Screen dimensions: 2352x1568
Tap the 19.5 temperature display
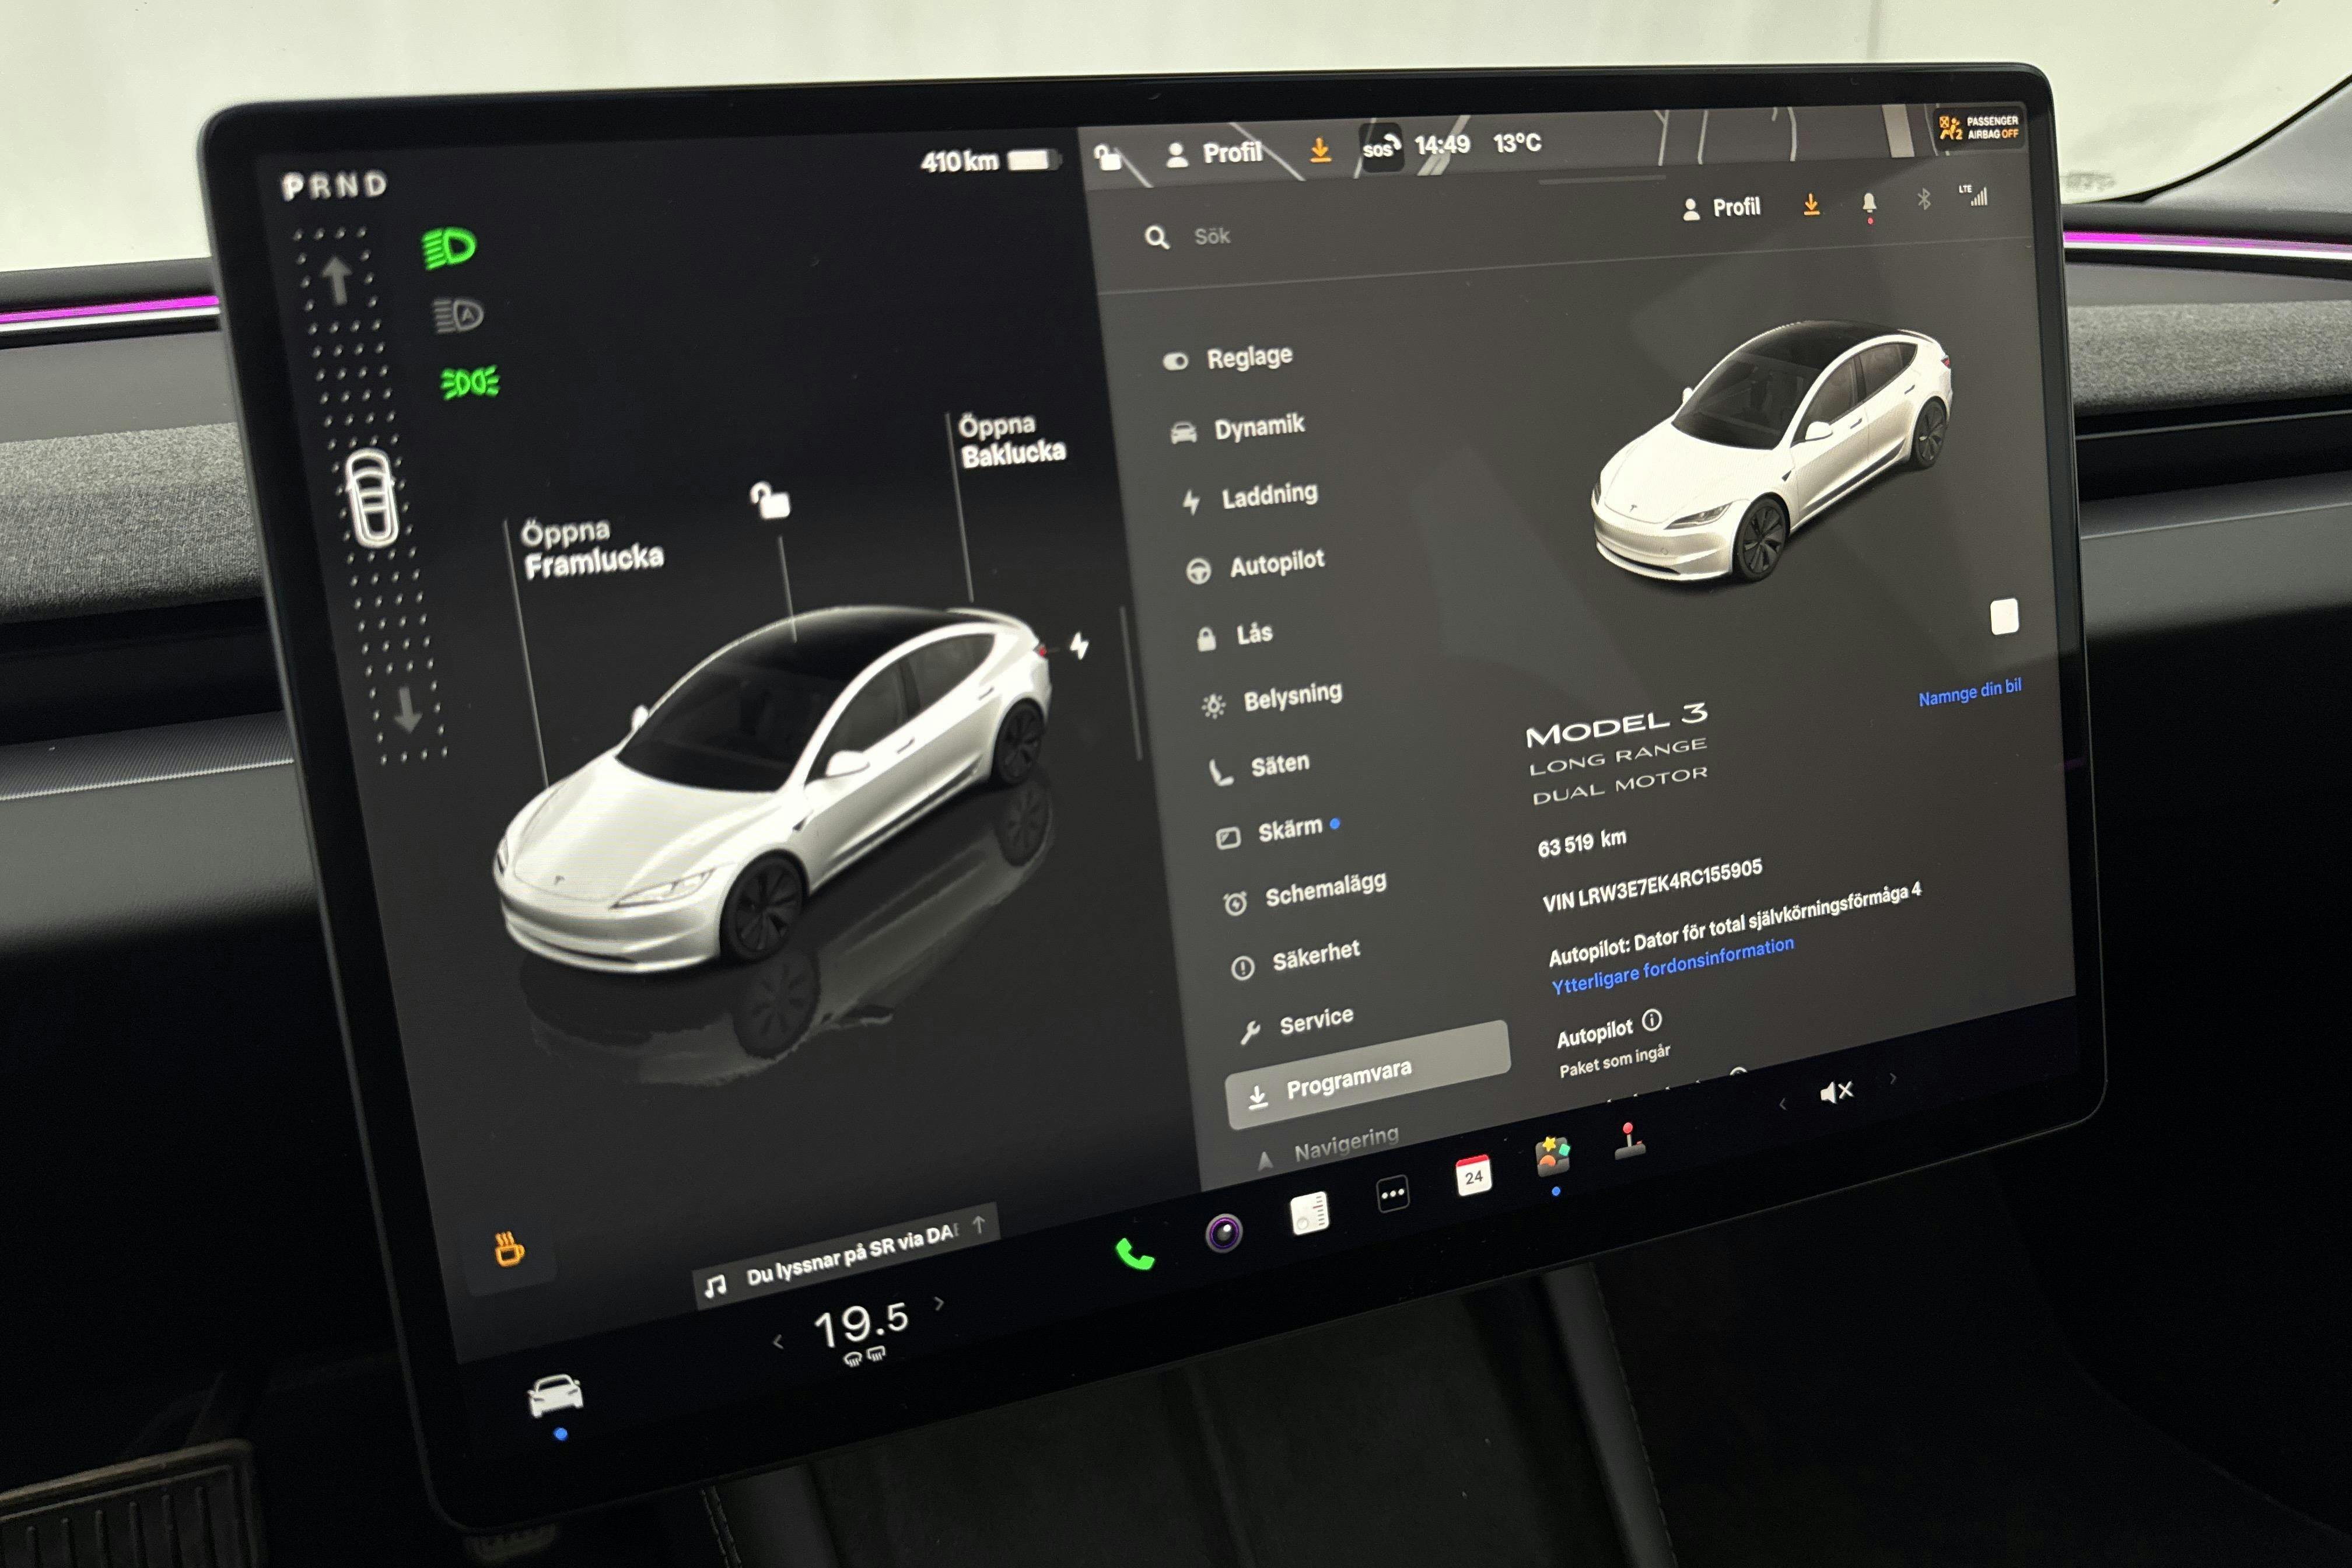click(x=861, y=1324)
